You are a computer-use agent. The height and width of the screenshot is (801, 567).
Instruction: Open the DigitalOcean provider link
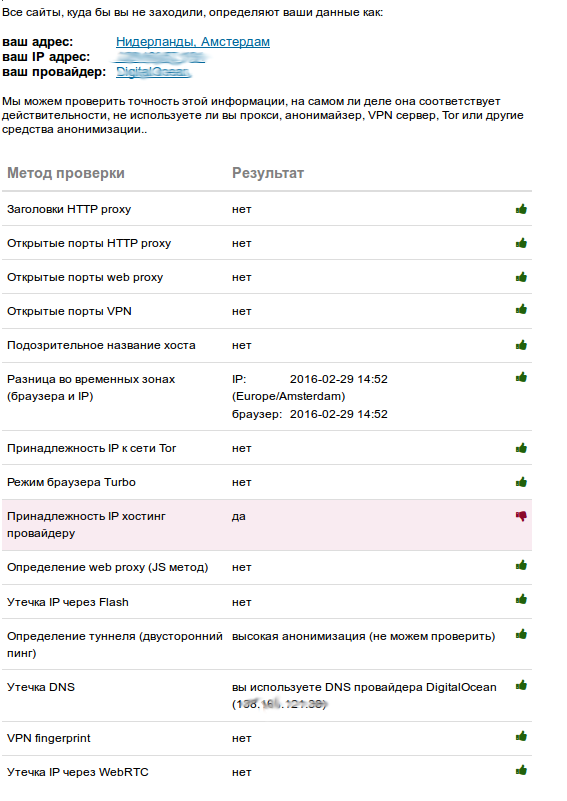point(153,72)
